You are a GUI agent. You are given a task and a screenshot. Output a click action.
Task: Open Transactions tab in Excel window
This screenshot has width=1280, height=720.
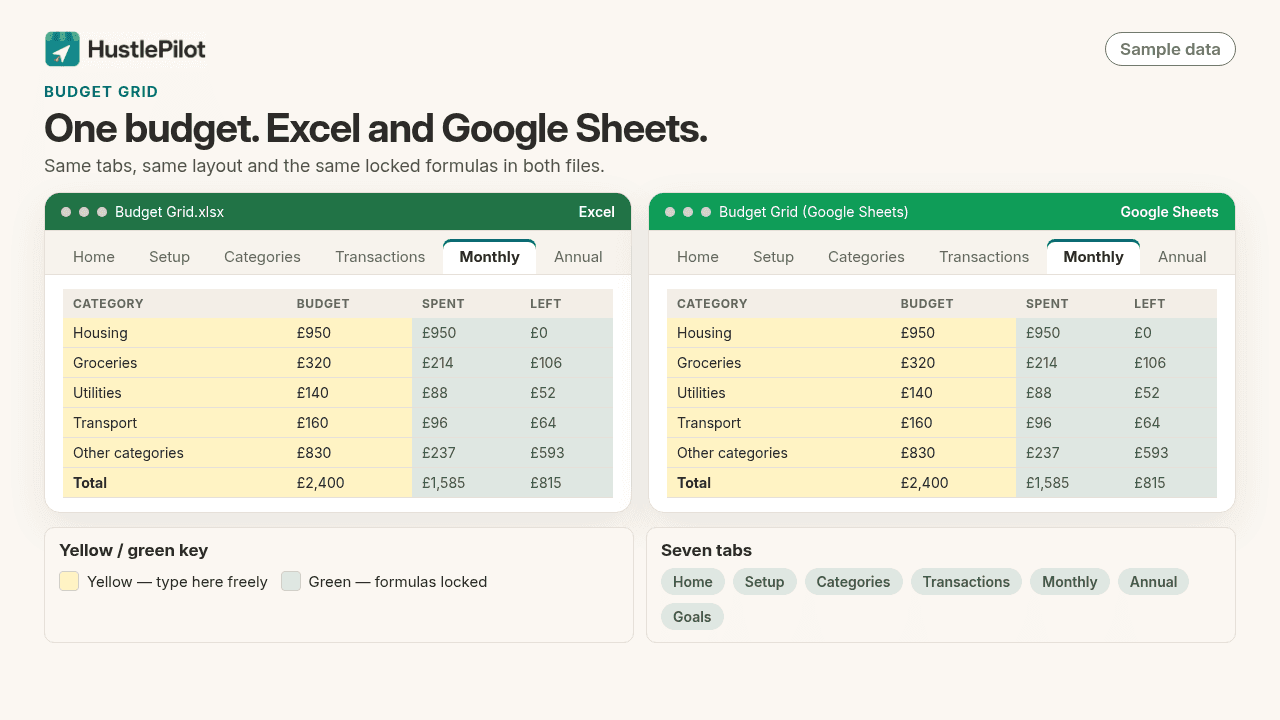coord(380,257)
